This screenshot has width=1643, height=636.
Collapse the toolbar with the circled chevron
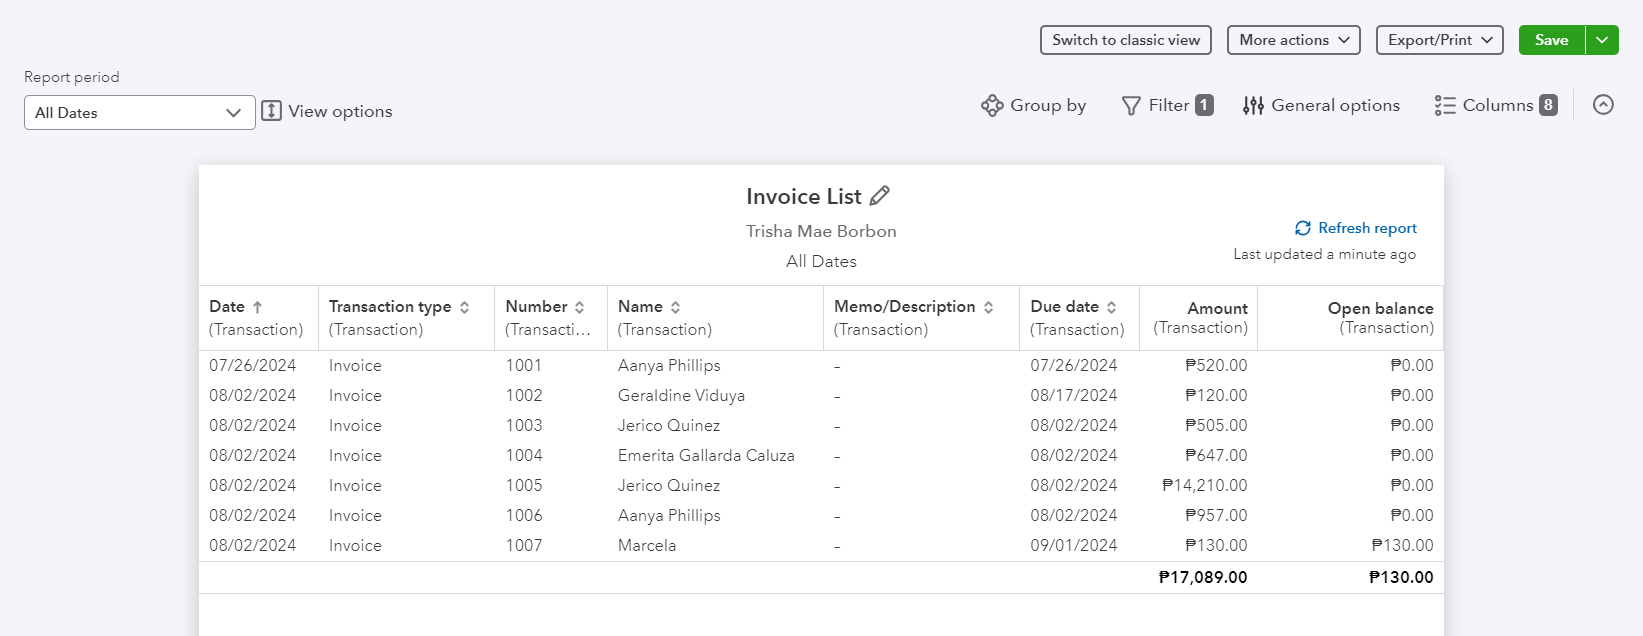pos(1603,105)
